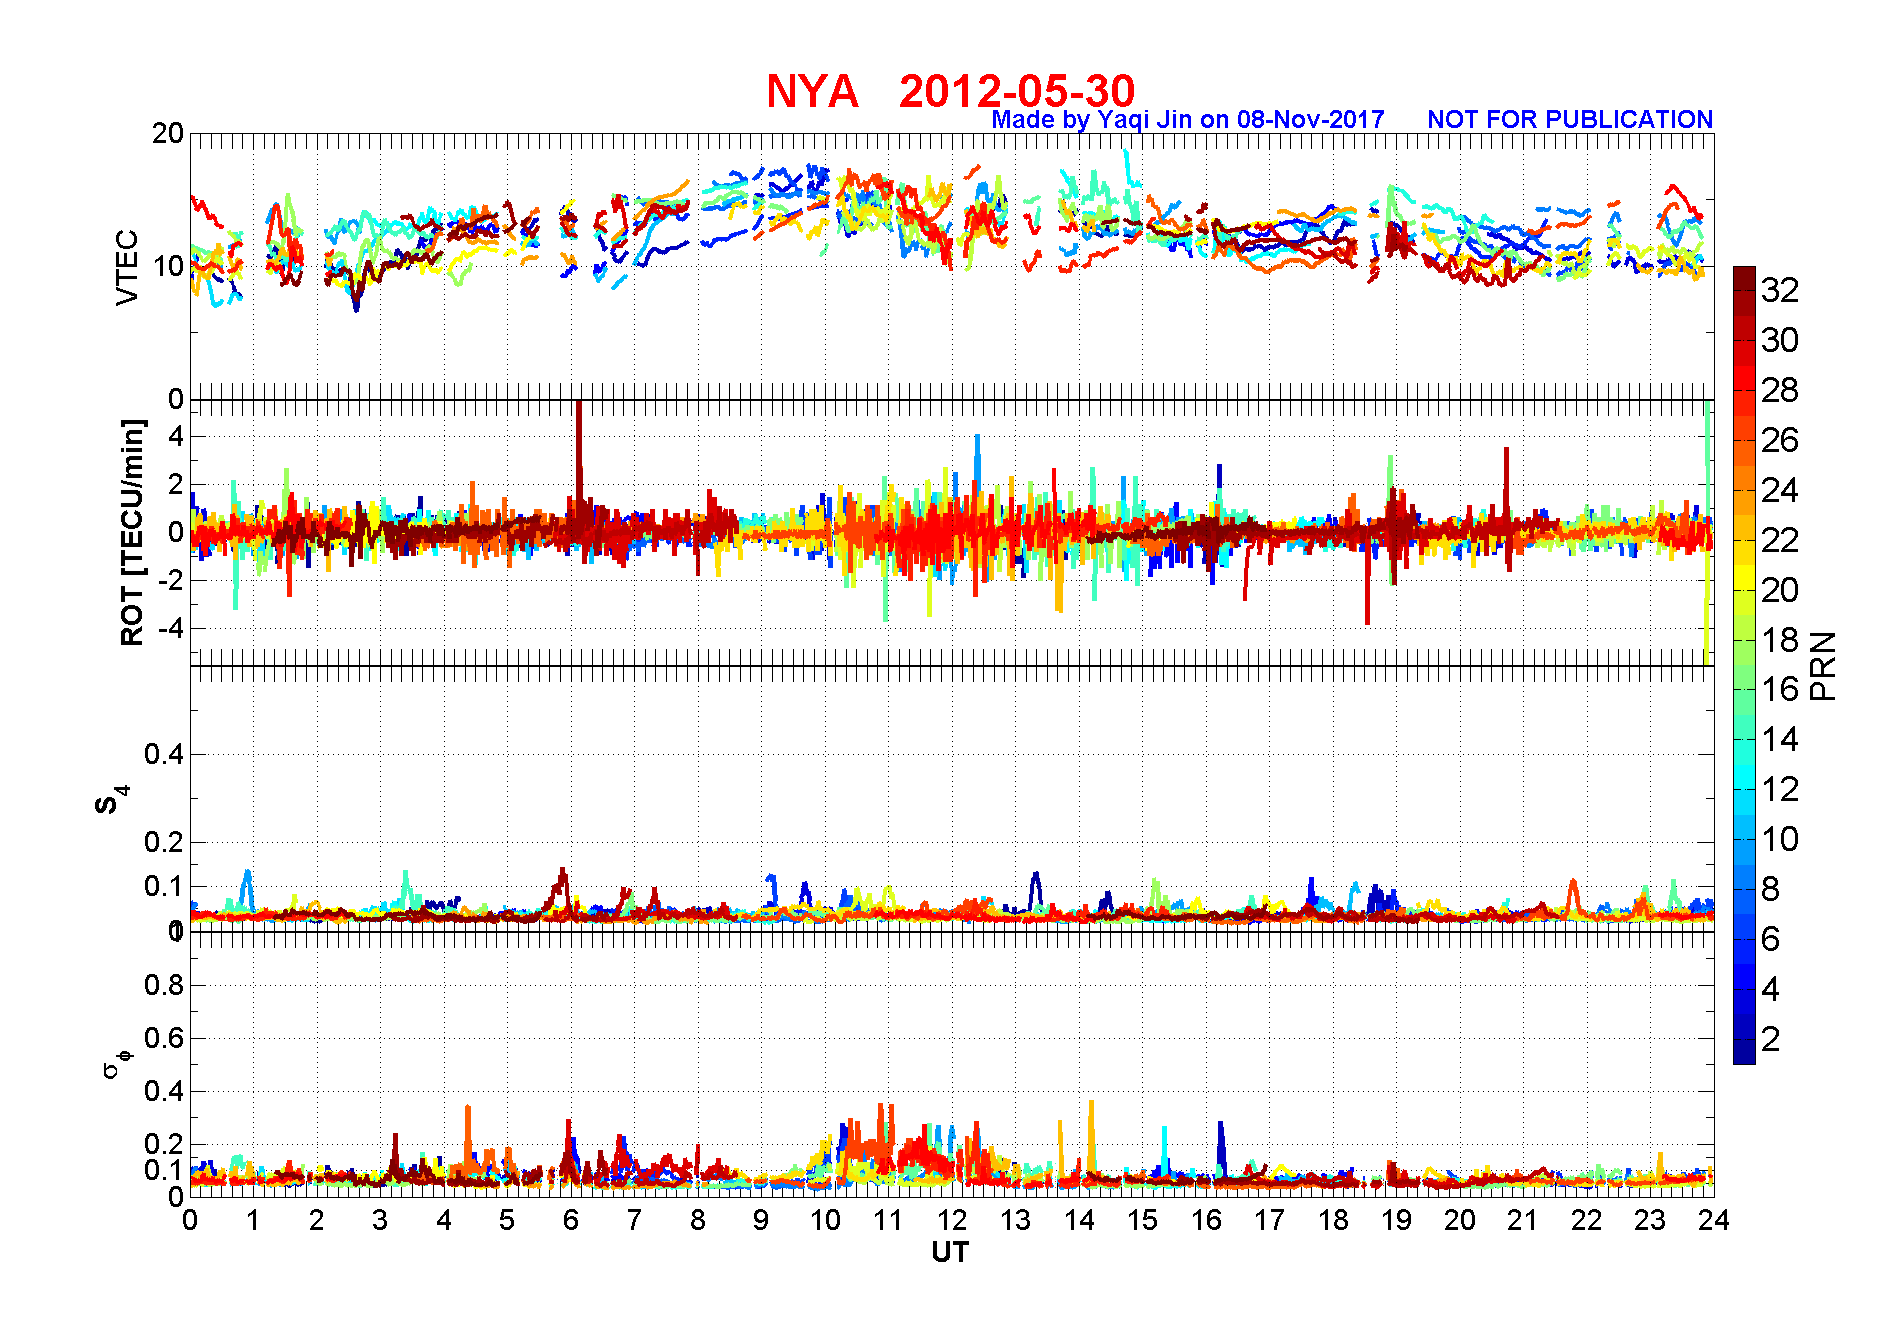Click the "Made by Yaqi Jin on 08-Nov-2017" text
Viewport: 1904px width, 1330px height.
point(1188,120)
